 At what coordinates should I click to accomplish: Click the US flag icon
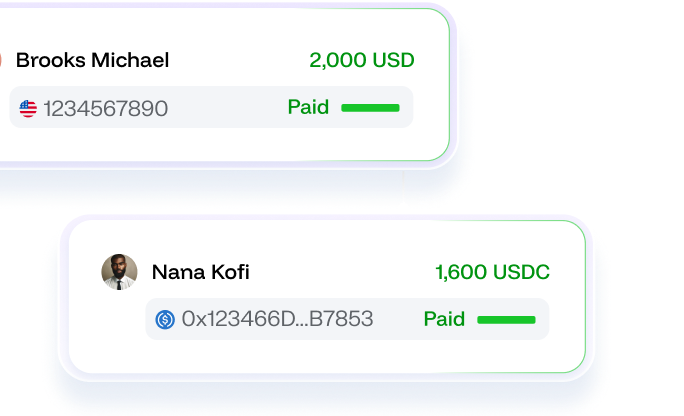(28, 108)
